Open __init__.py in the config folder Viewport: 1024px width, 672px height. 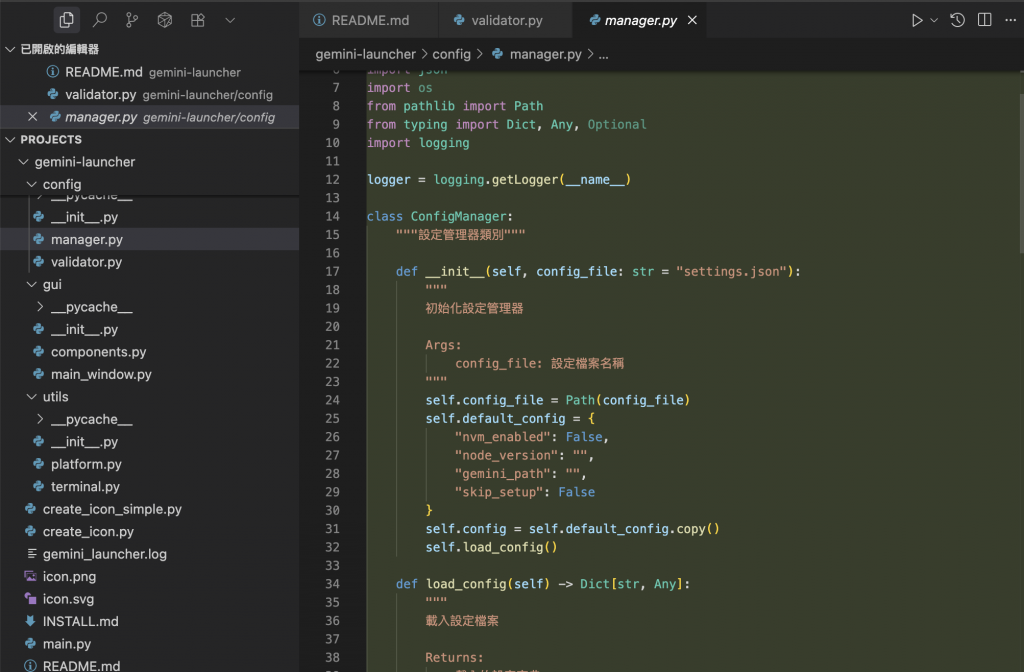[150, 217]
